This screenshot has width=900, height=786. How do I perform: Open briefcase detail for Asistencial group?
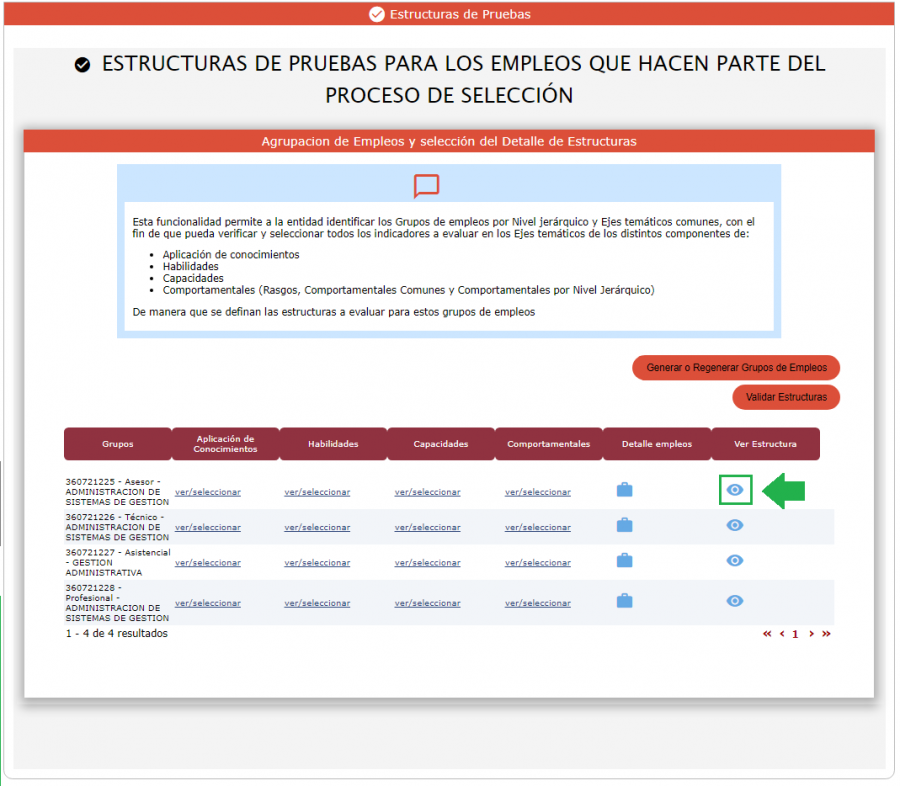[x=625, y=561]
